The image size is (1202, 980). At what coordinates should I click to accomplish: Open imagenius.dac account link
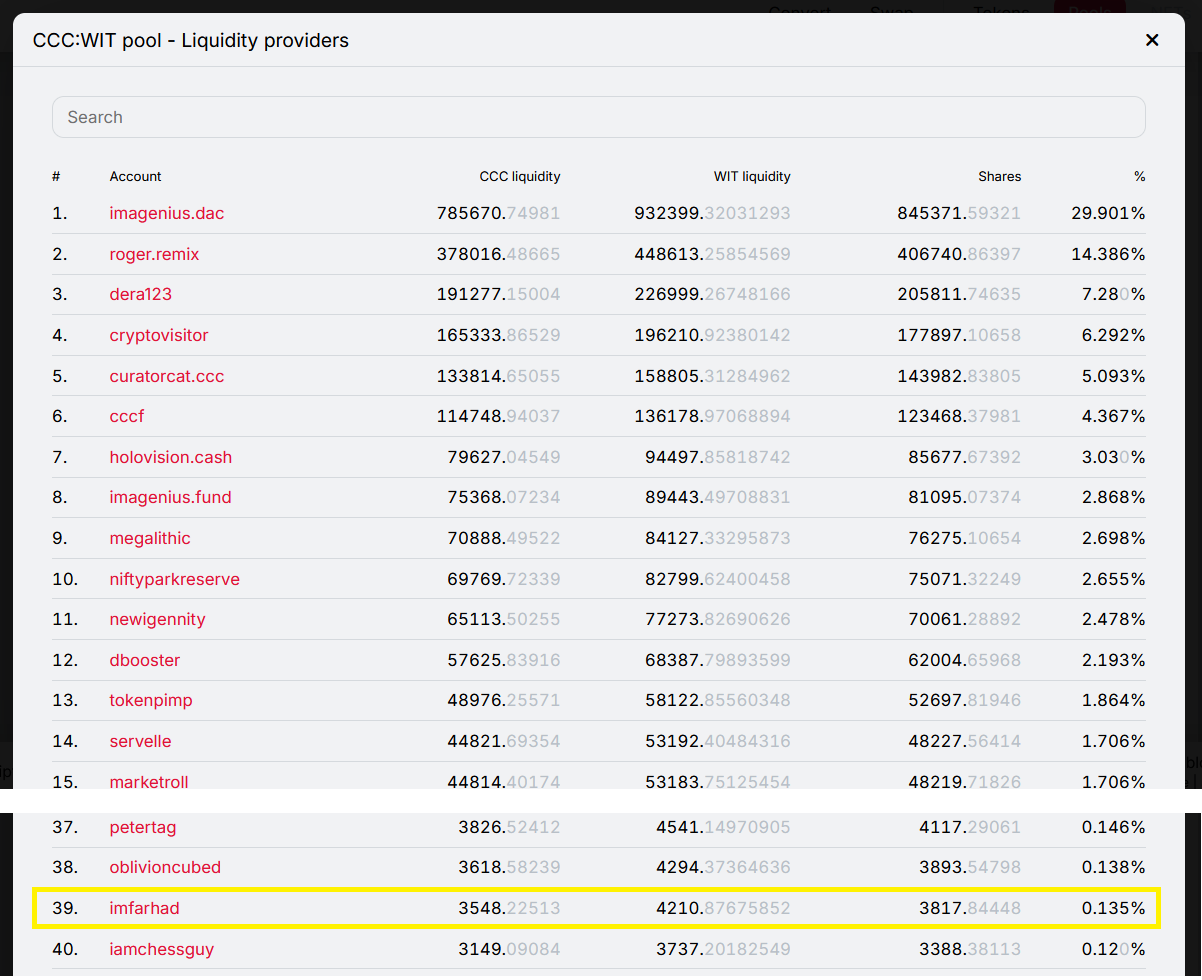point(167,213)
